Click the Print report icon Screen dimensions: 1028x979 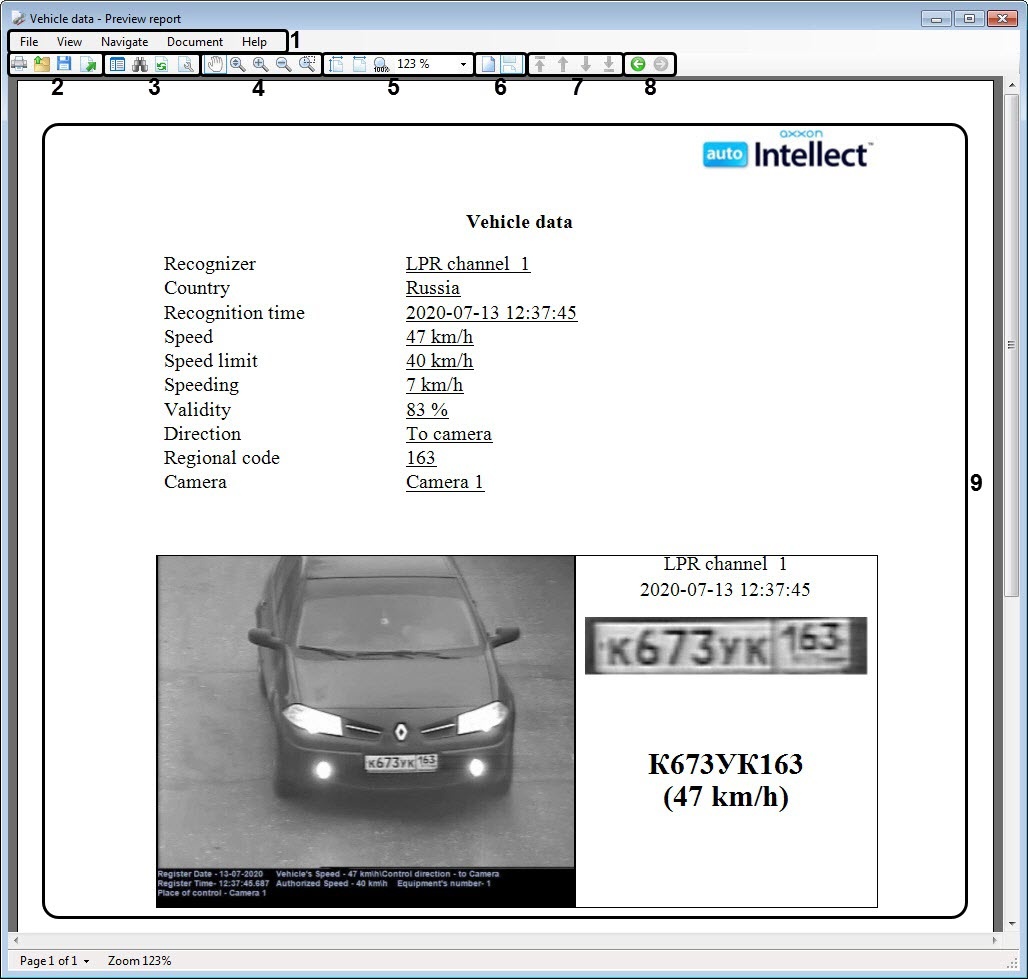click(20, 64)
